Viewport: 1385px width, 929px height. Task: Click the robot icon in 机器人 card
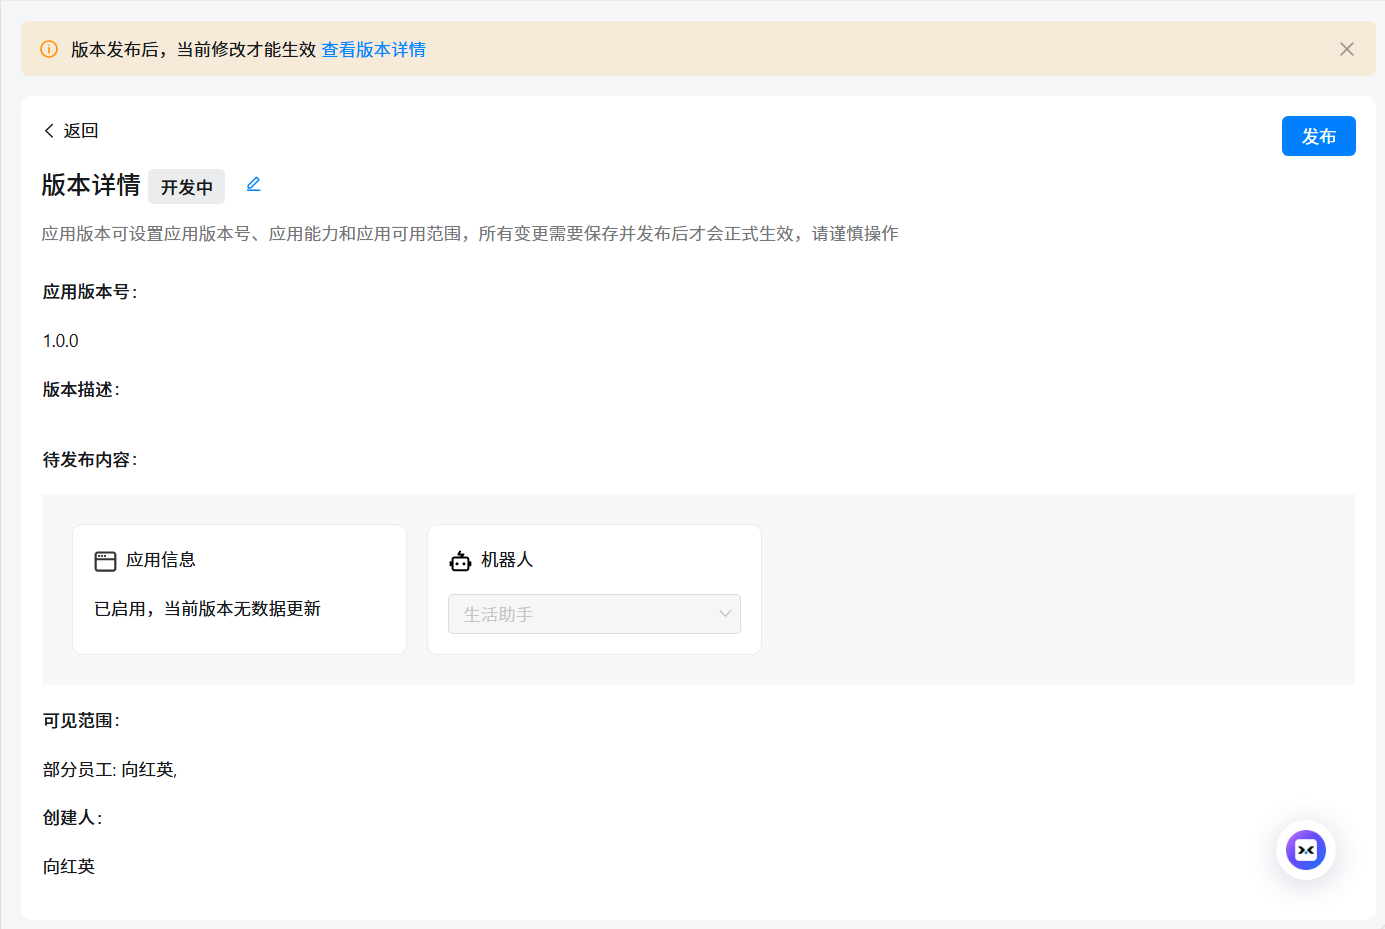(460, 561)
